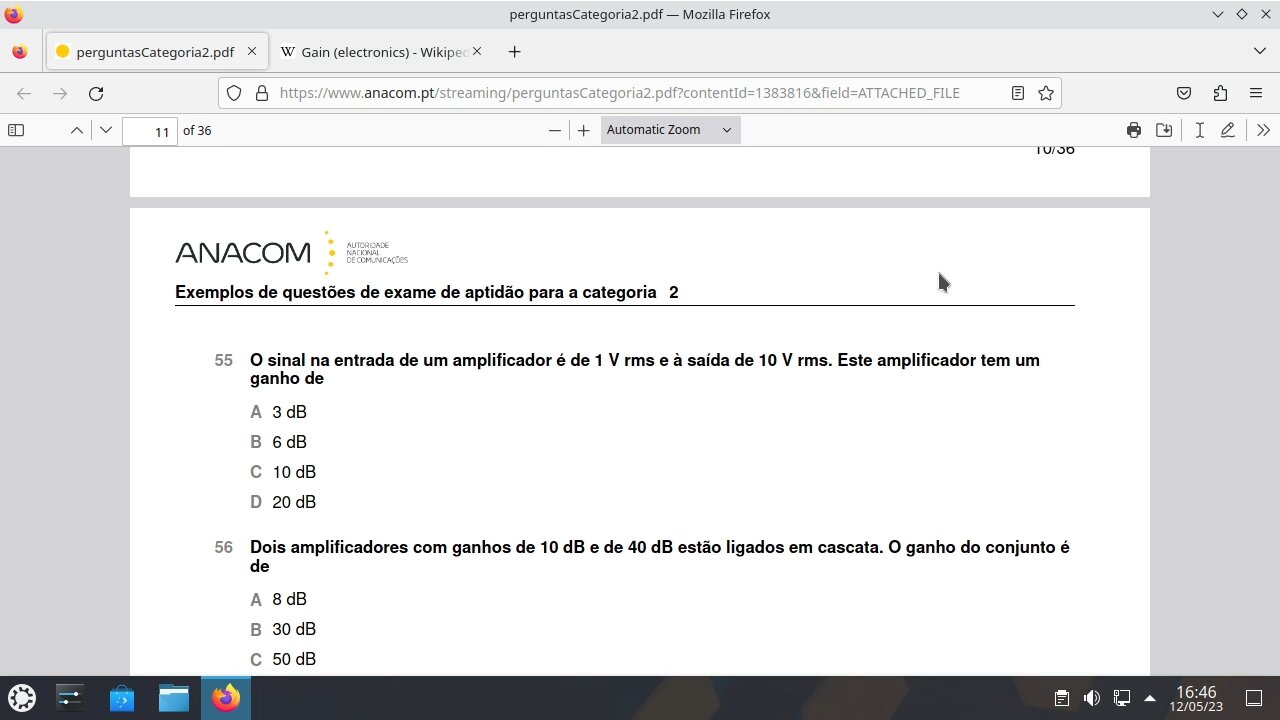Zoom in on the PDF
The image size is (1280, 720).
pos(584,130)
